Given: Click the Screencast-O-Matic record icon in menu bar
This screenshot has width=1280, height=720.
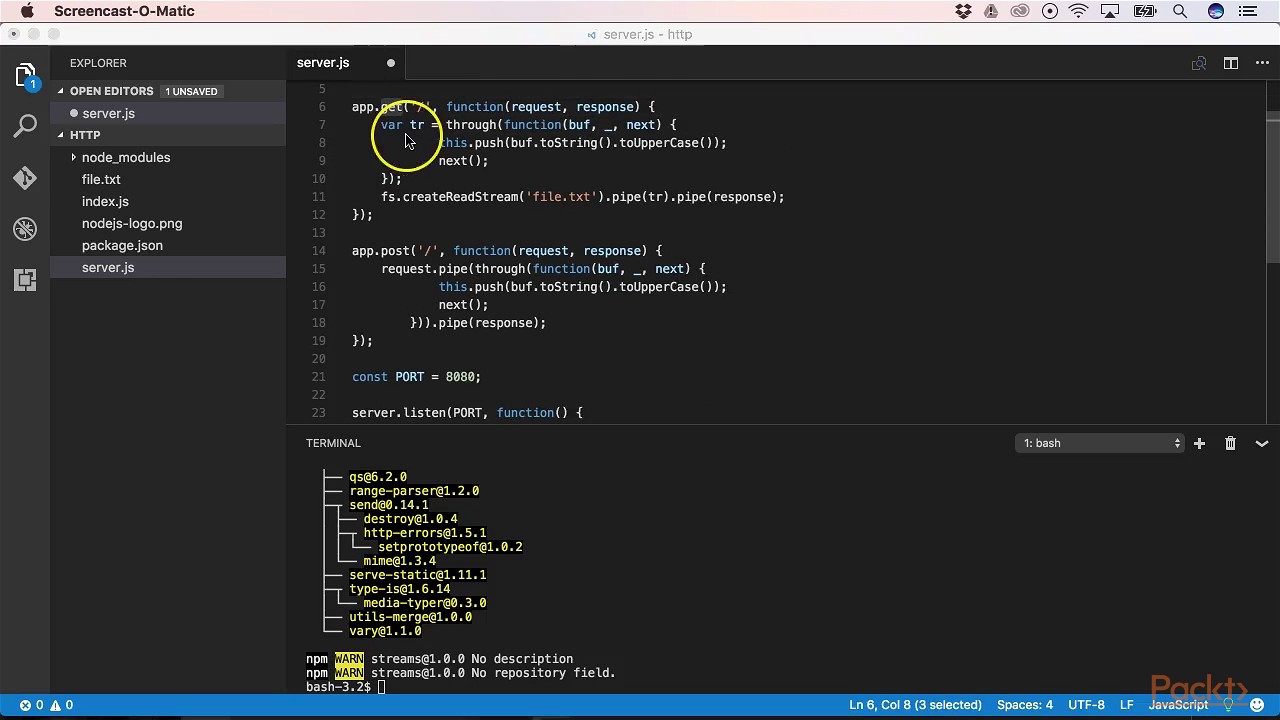Looking at the screenshot, I should tap(1050, 11).
